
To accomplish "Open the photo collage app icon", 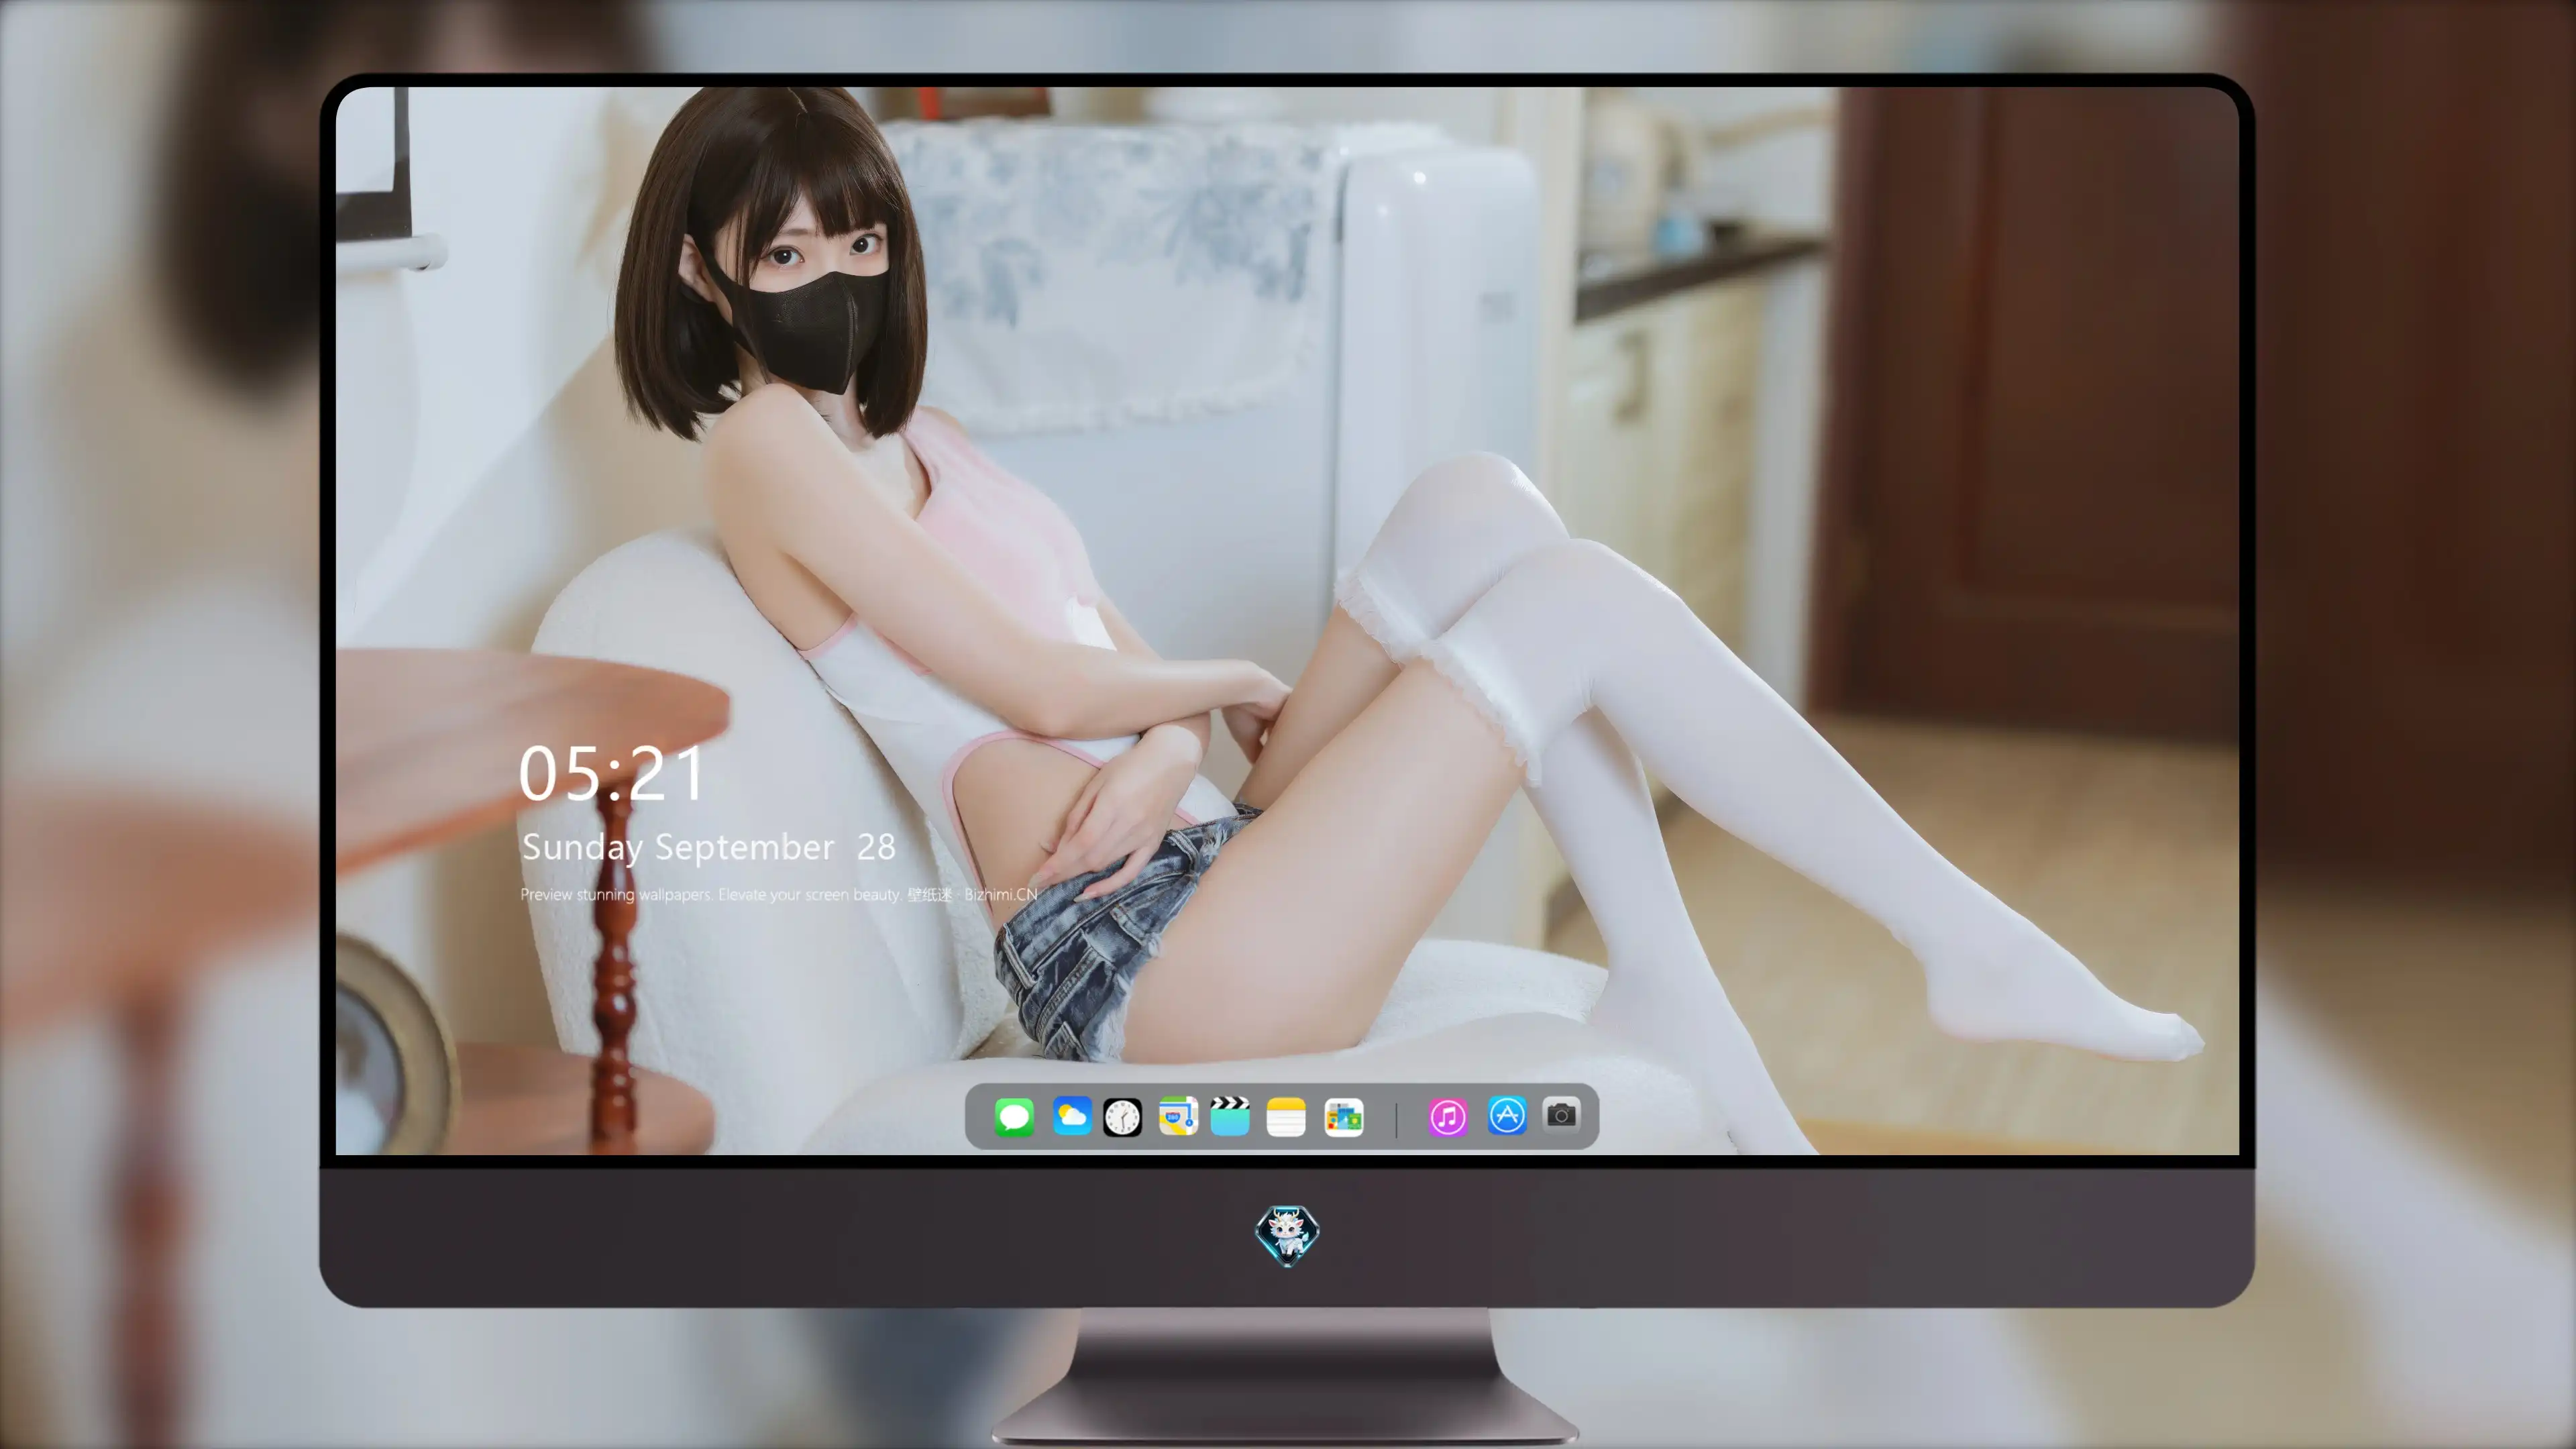I will [1344, 1117].
